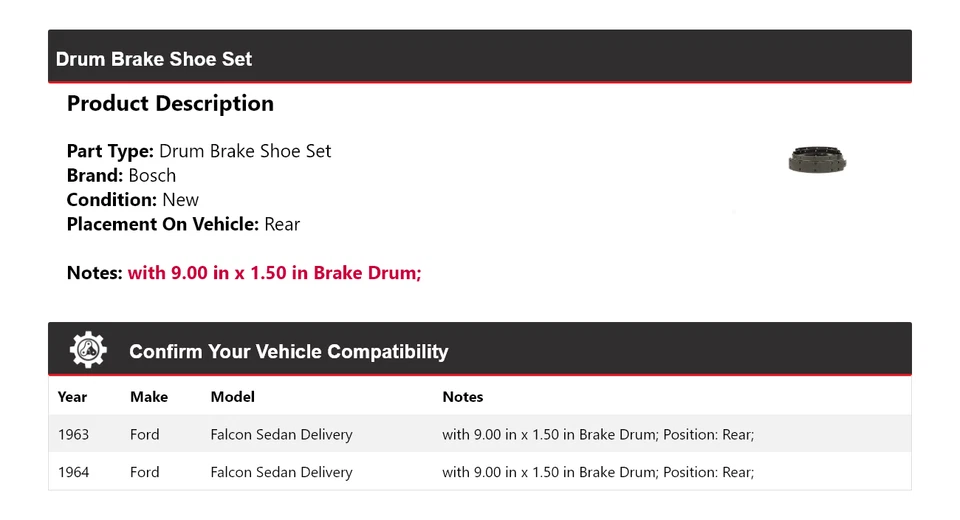The height and width of the screenshot is (520, 960).
Task: Select the Product Description heading
Action: pos(170,104)
